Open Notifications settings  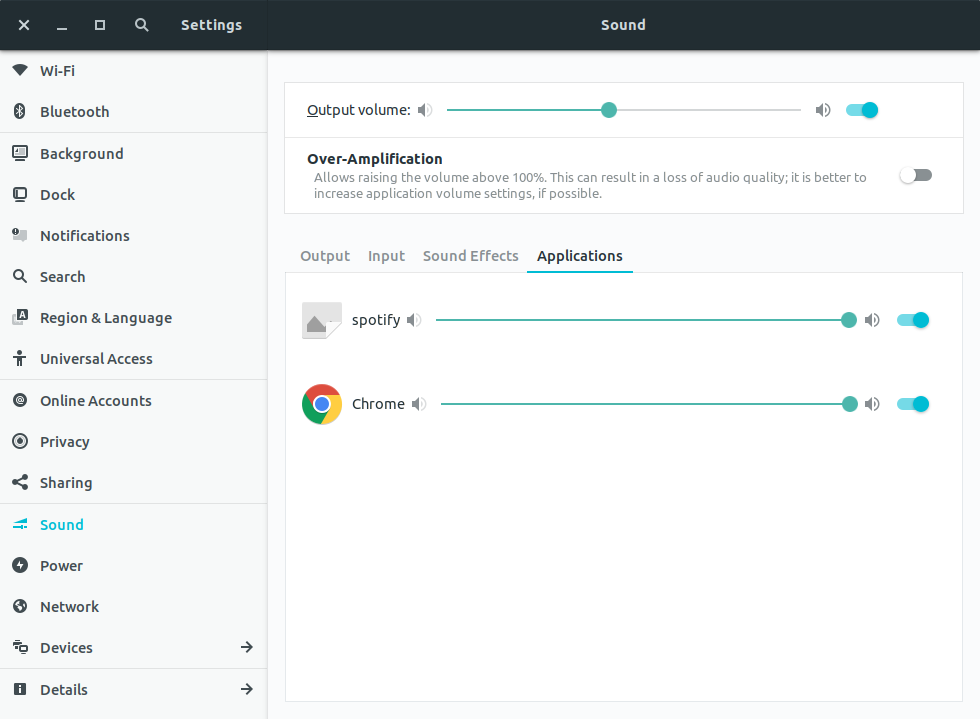(134, 236)
